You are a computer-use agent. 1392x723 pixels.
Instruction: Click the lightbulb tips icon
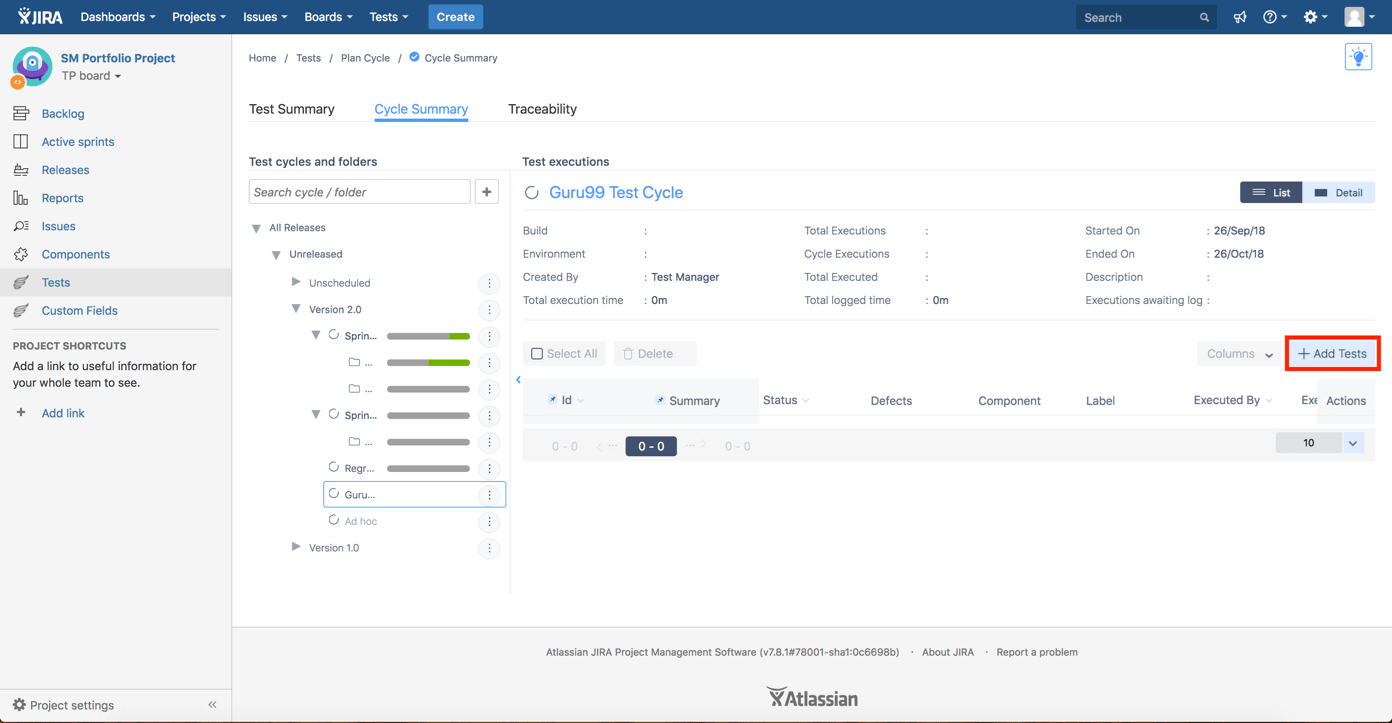click(1358, 58)
